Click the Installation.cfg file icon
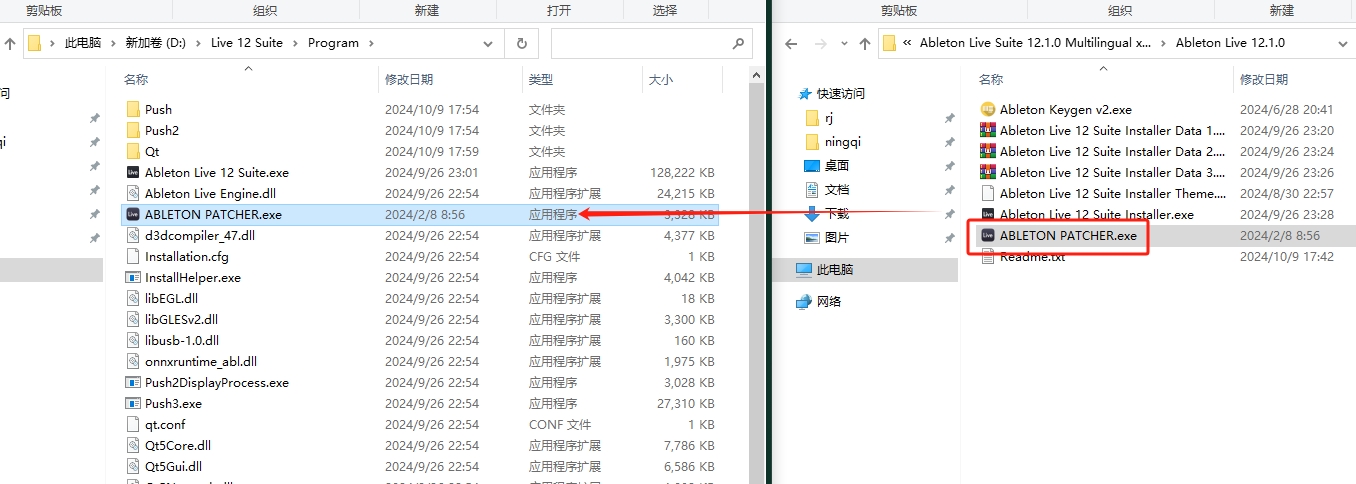Image resolution: width=1356 pixels, height=484 pixels. pyautogui.click(x=134, y=256)
